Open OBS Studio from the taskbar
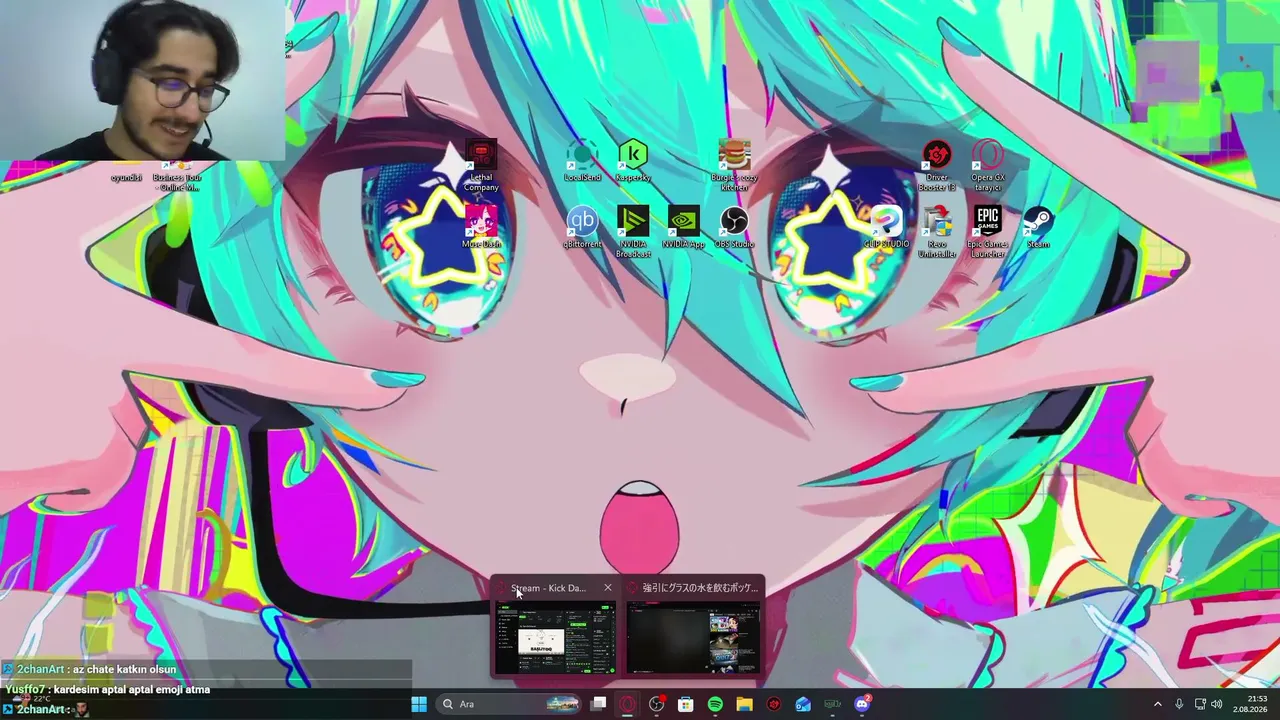The height and width of the screenshot is (720, 1280). tap(656, 704)
